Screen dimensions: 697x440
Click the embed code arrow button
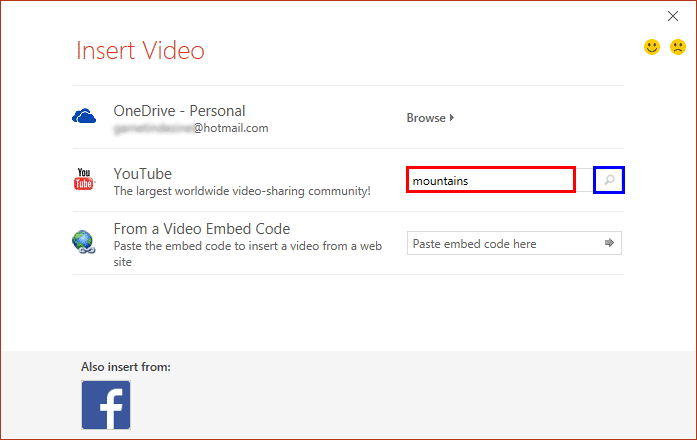point(609,243)
